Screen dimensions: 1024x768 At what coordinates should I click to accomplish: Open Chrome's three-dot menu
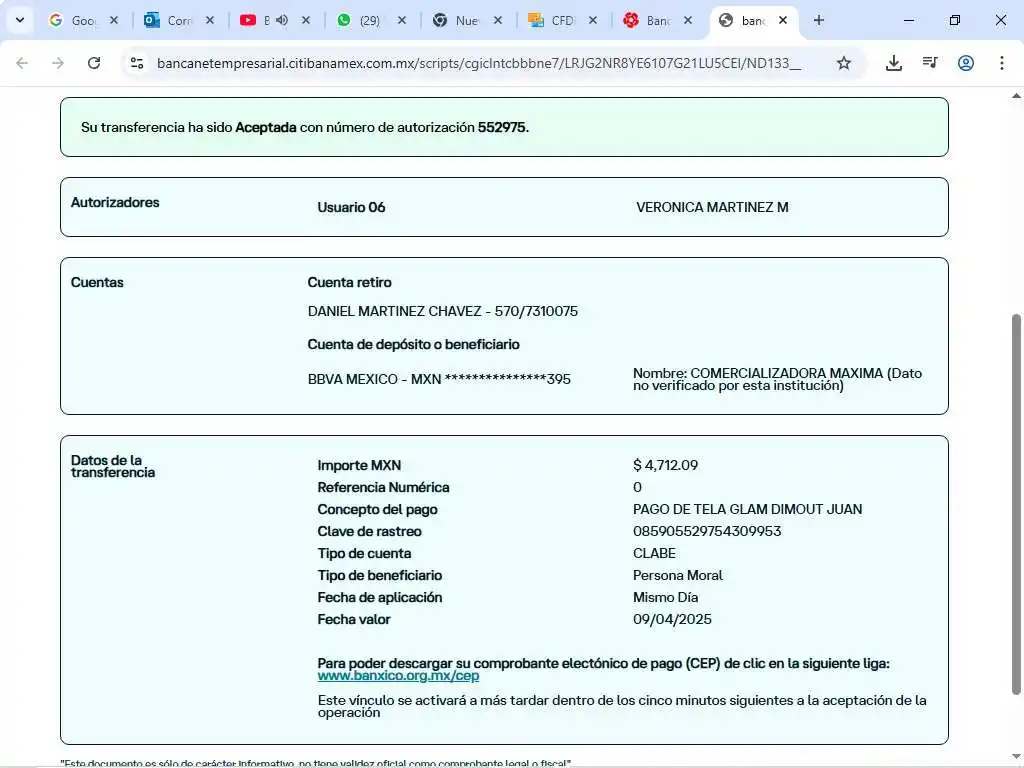[x=1002, y=63]
